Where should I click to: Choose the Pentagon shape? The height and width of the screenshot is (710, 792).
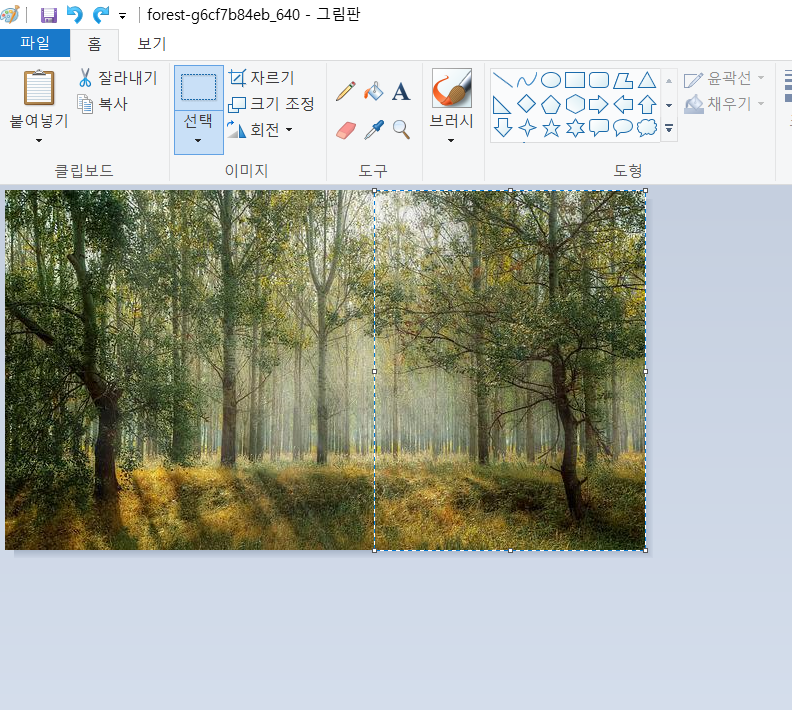pos(551,105)
